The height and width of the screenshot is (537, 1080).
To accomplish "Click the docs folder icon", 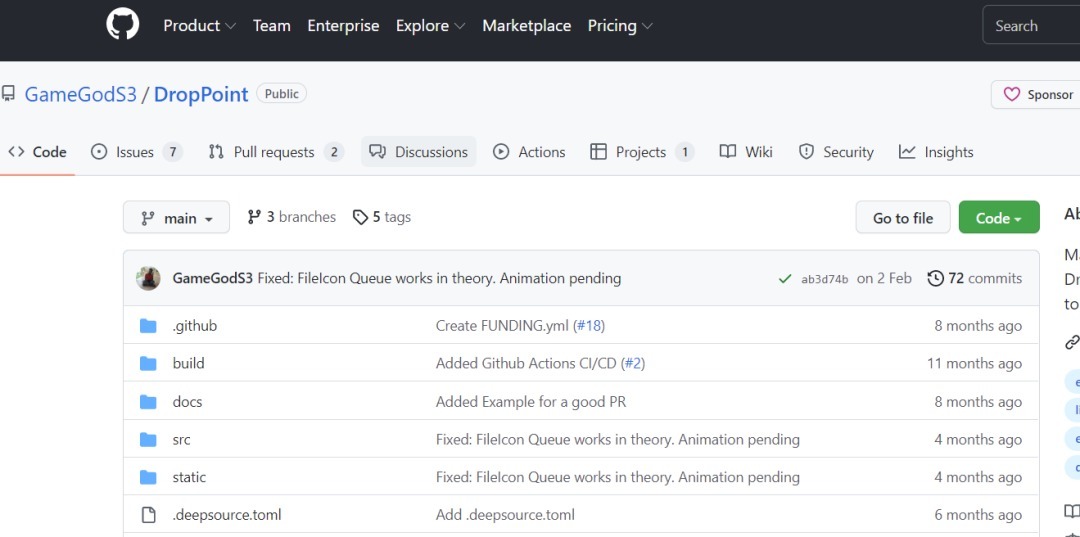I will pos(148,401).
